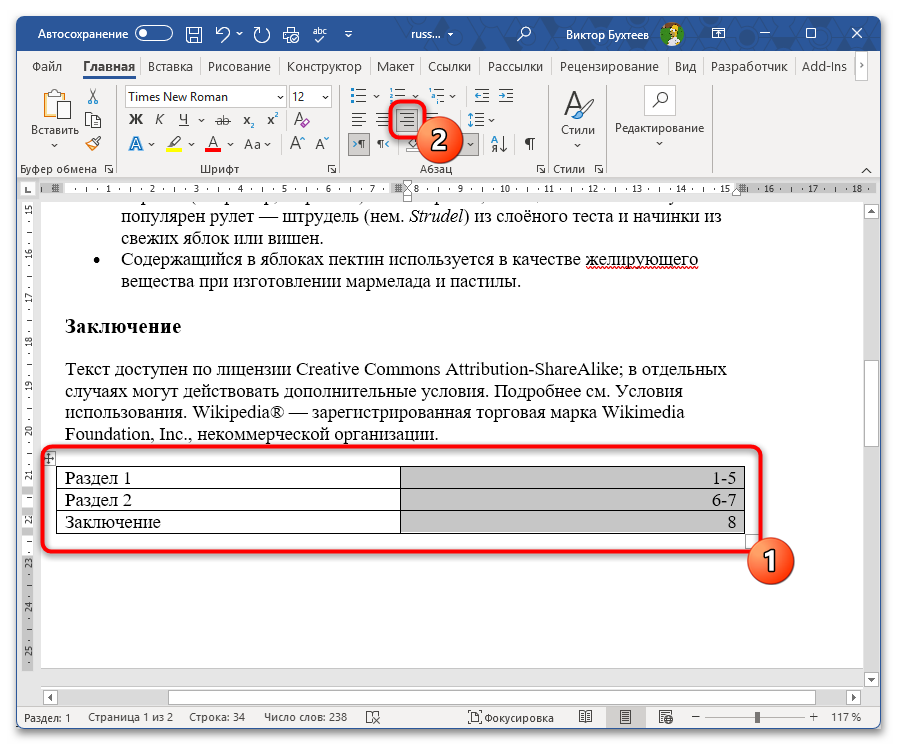Apply subscript formatting
This screenshot has width=897, height=745.
pyautogui.click(x=248, y=120)
